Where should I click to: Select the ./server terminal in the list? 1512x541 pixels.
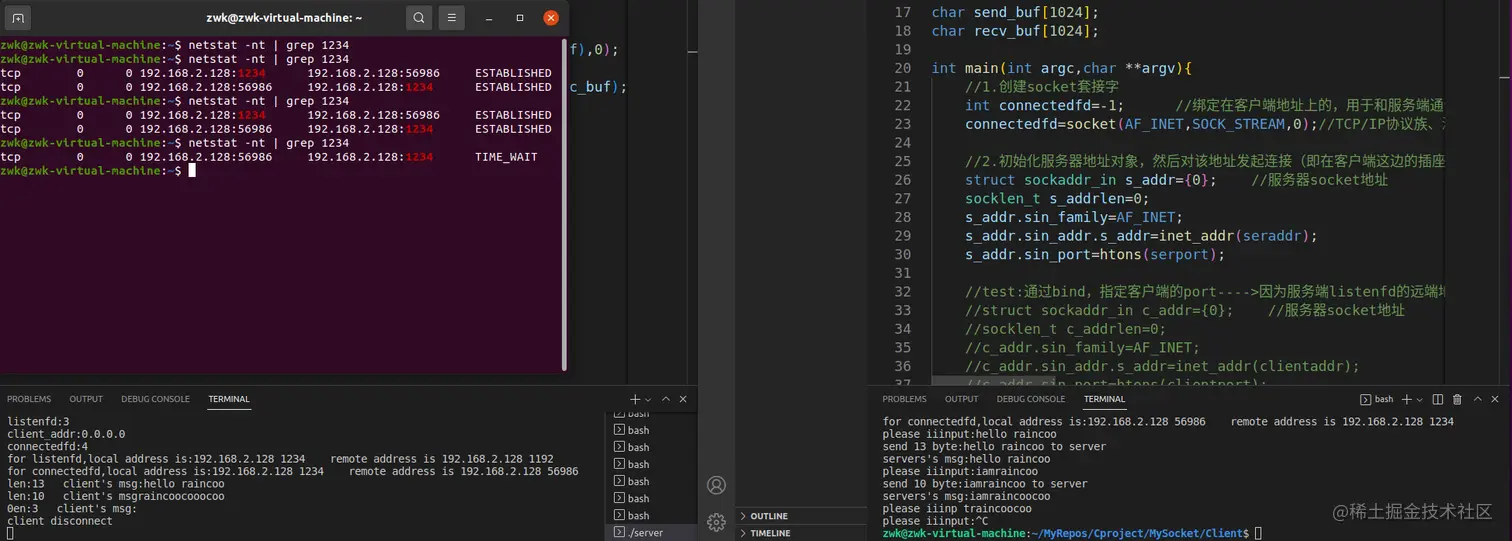point(650,532)
